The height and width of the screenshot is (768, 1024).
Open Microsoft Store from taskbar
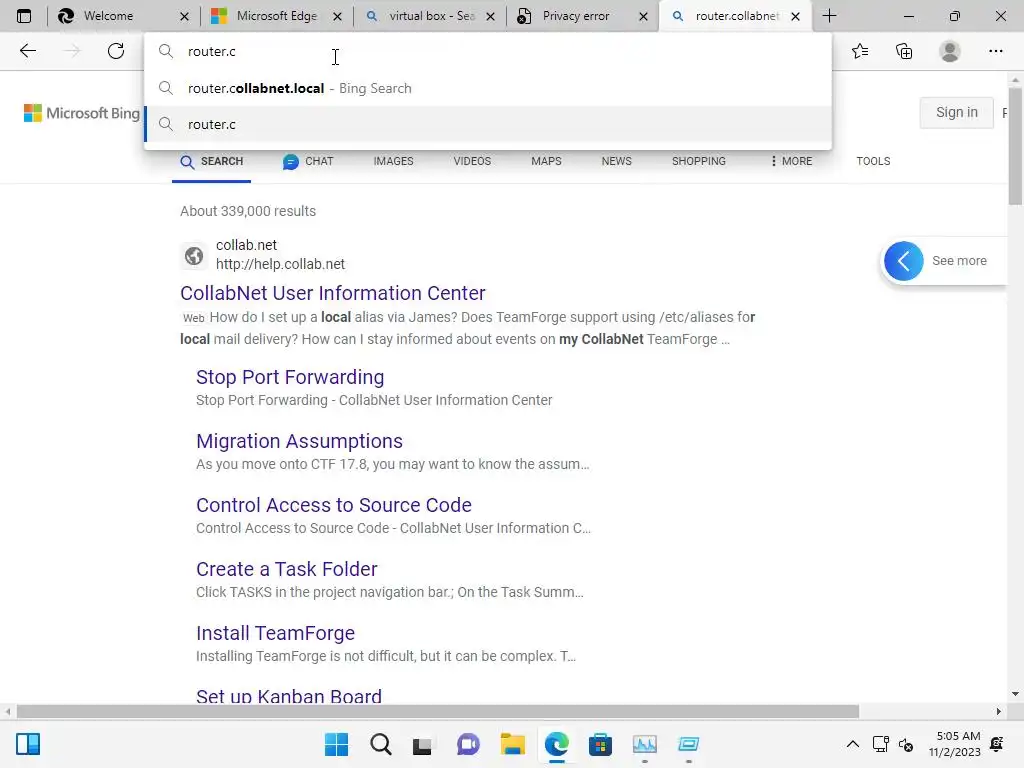pos(600,744)
